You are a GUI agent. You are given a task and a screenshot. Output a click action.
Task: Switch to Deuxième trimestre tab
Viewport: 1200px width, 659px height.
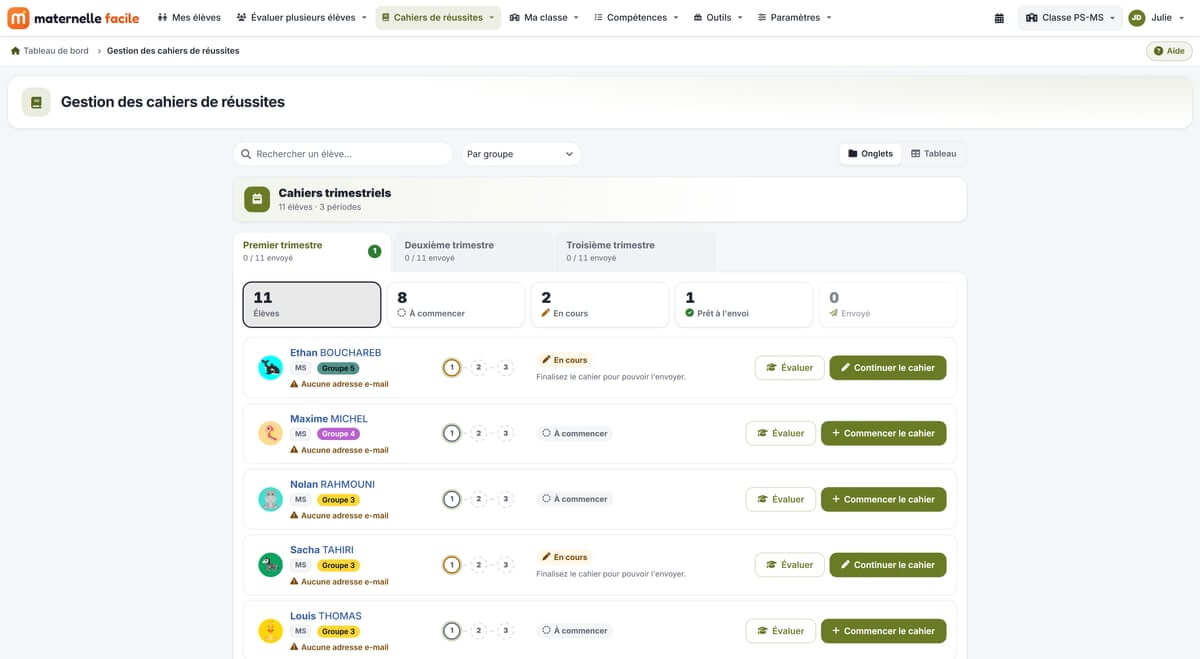tap(473, 252)
